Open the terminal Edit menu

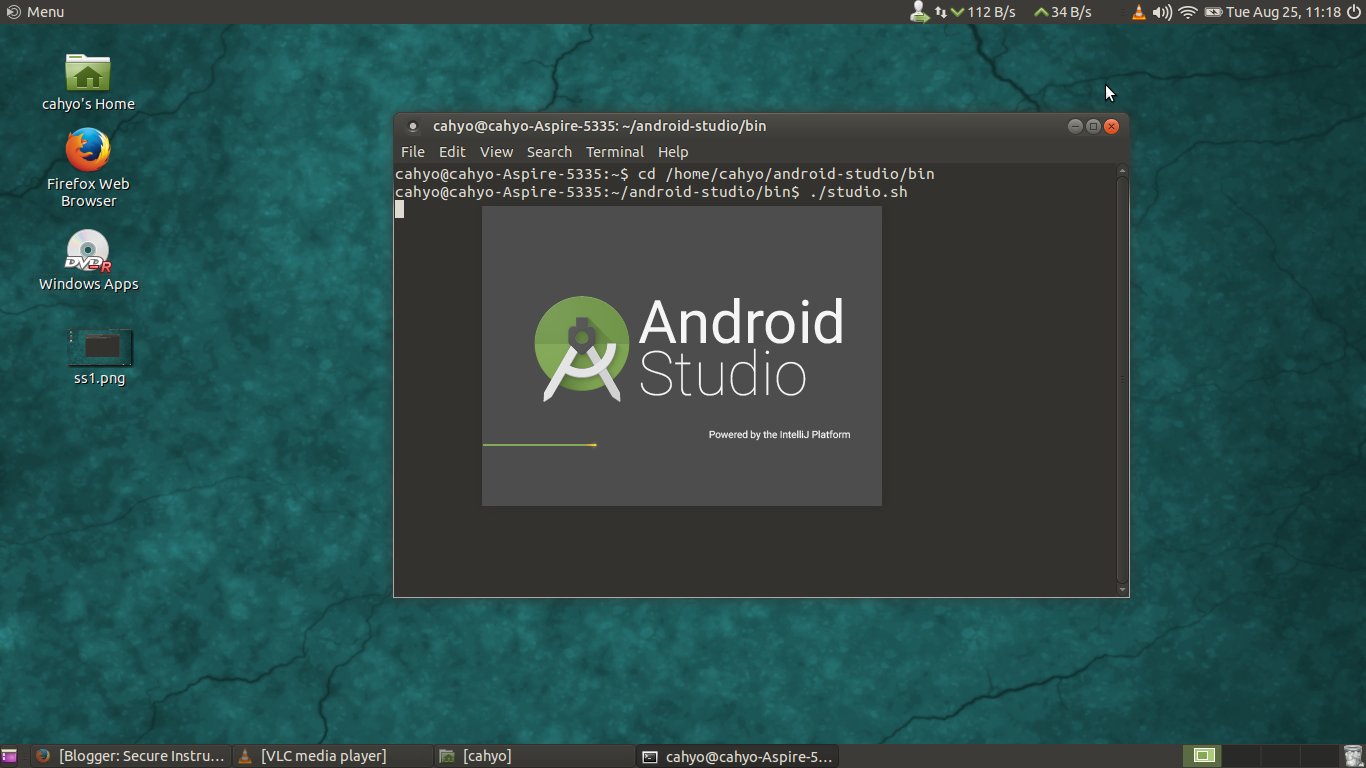point(452,152)
